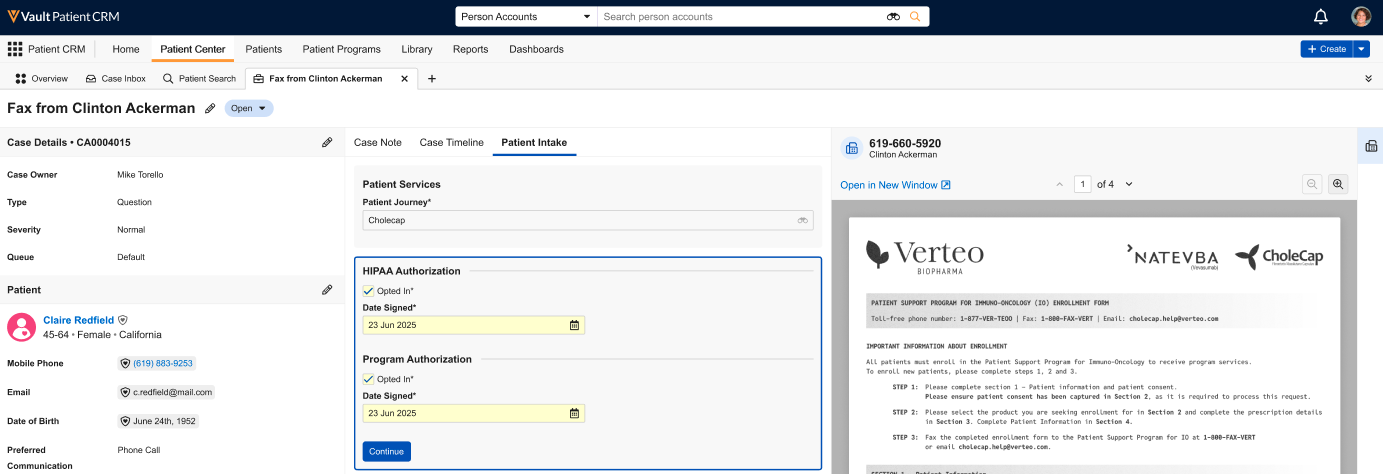Expand the Create button dropdown arrow

coord(1361,49)
